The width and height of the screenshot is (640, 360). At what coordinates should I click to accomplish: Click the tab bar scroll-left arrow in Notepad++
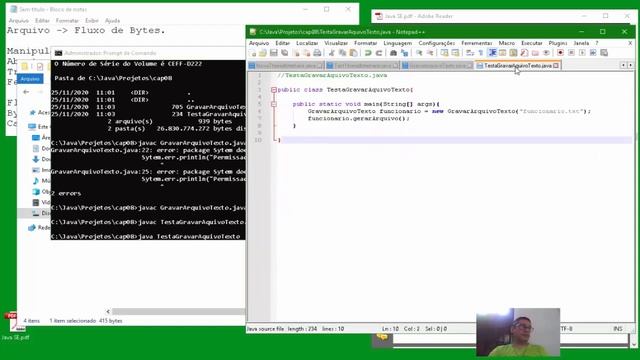tap(623, 65)
